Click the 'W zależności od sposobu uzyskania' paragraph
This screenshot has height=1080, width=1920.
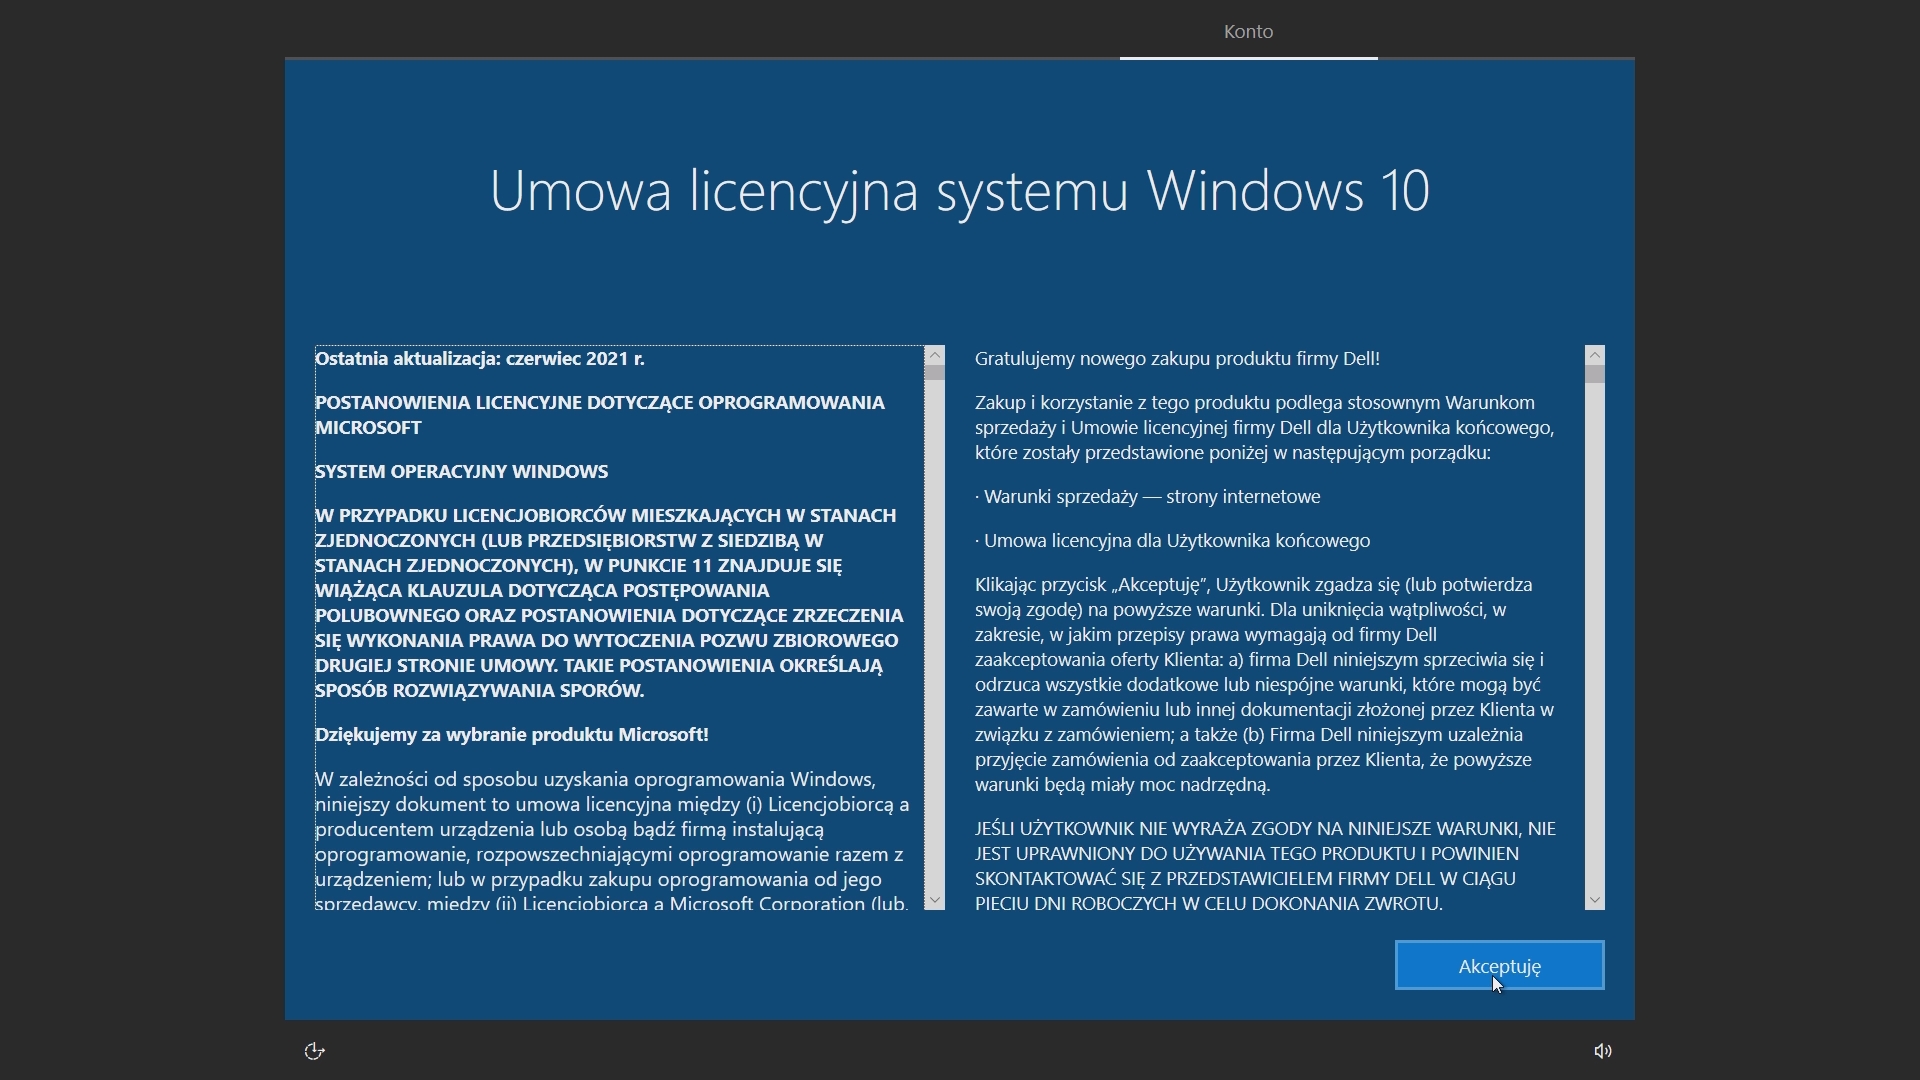612,841
